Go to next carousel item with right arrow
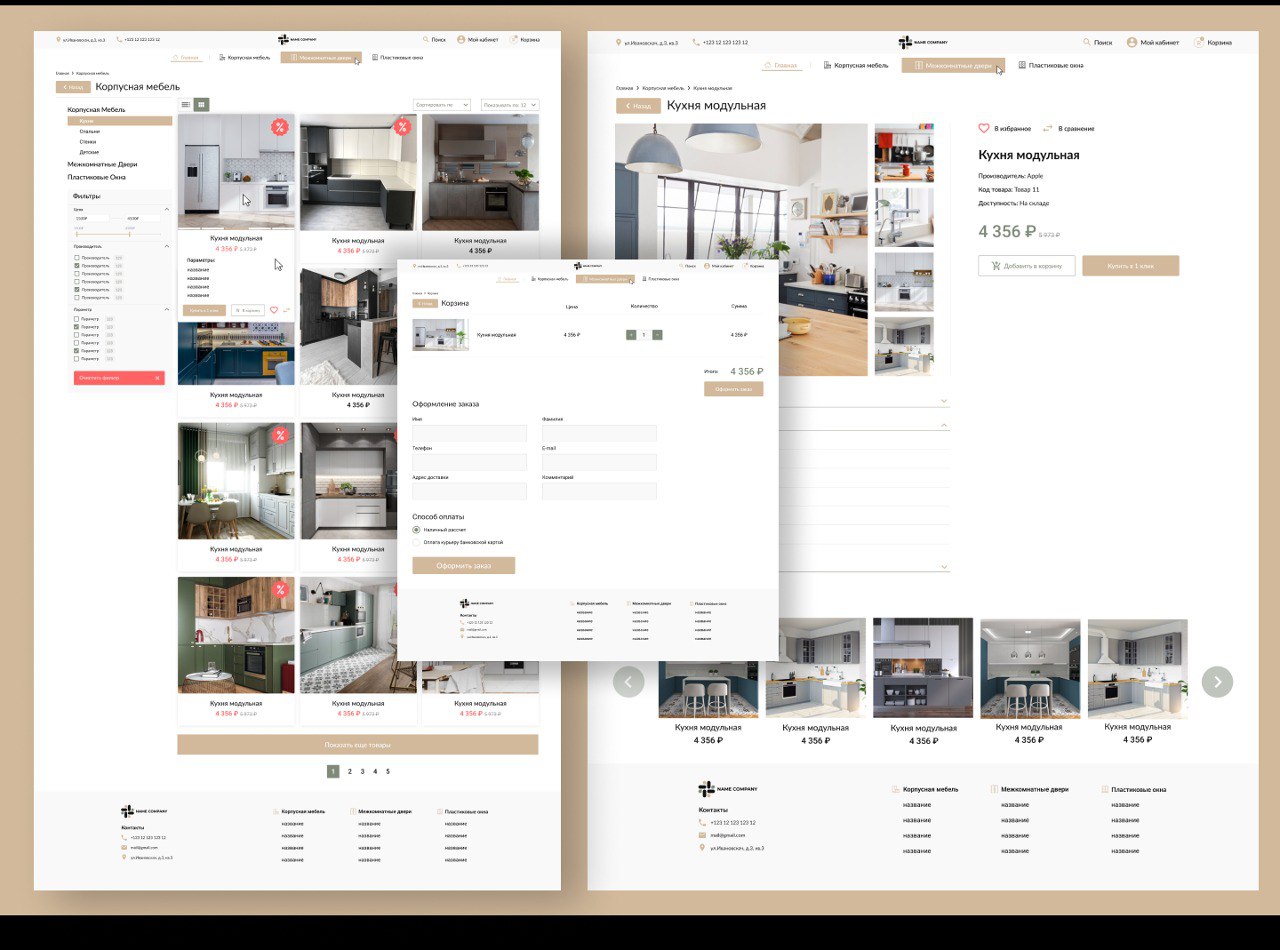1280x950 pixels. (1217, 682)
